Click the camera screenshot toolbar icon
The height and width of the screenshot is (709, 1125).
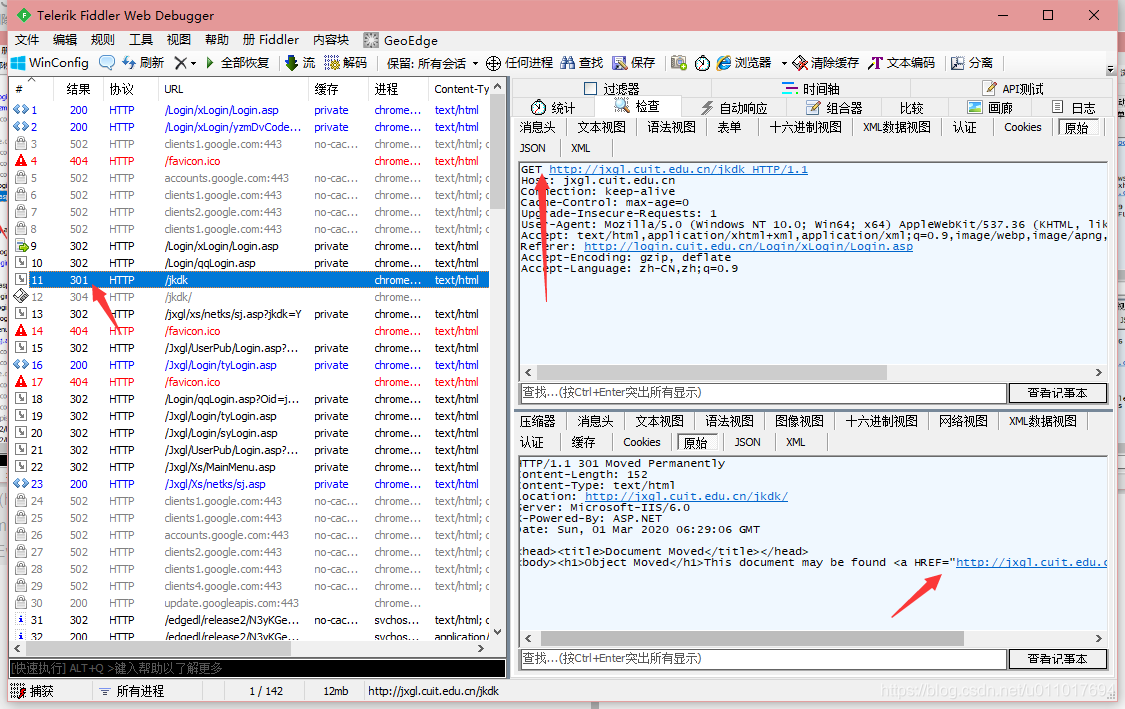(679, 63)
